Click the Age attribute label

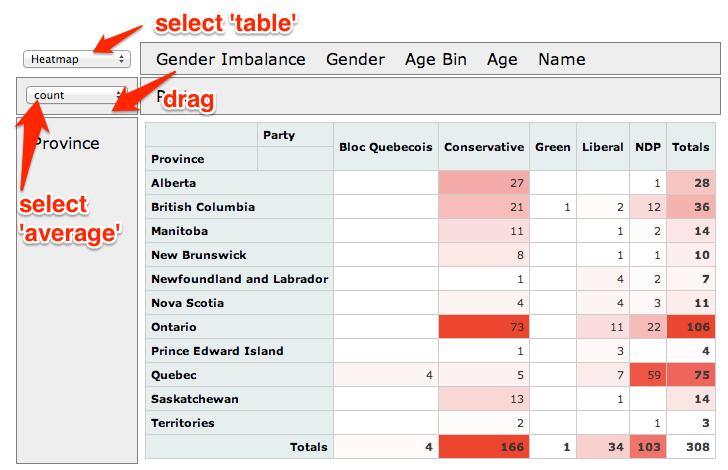coord(502,59)
